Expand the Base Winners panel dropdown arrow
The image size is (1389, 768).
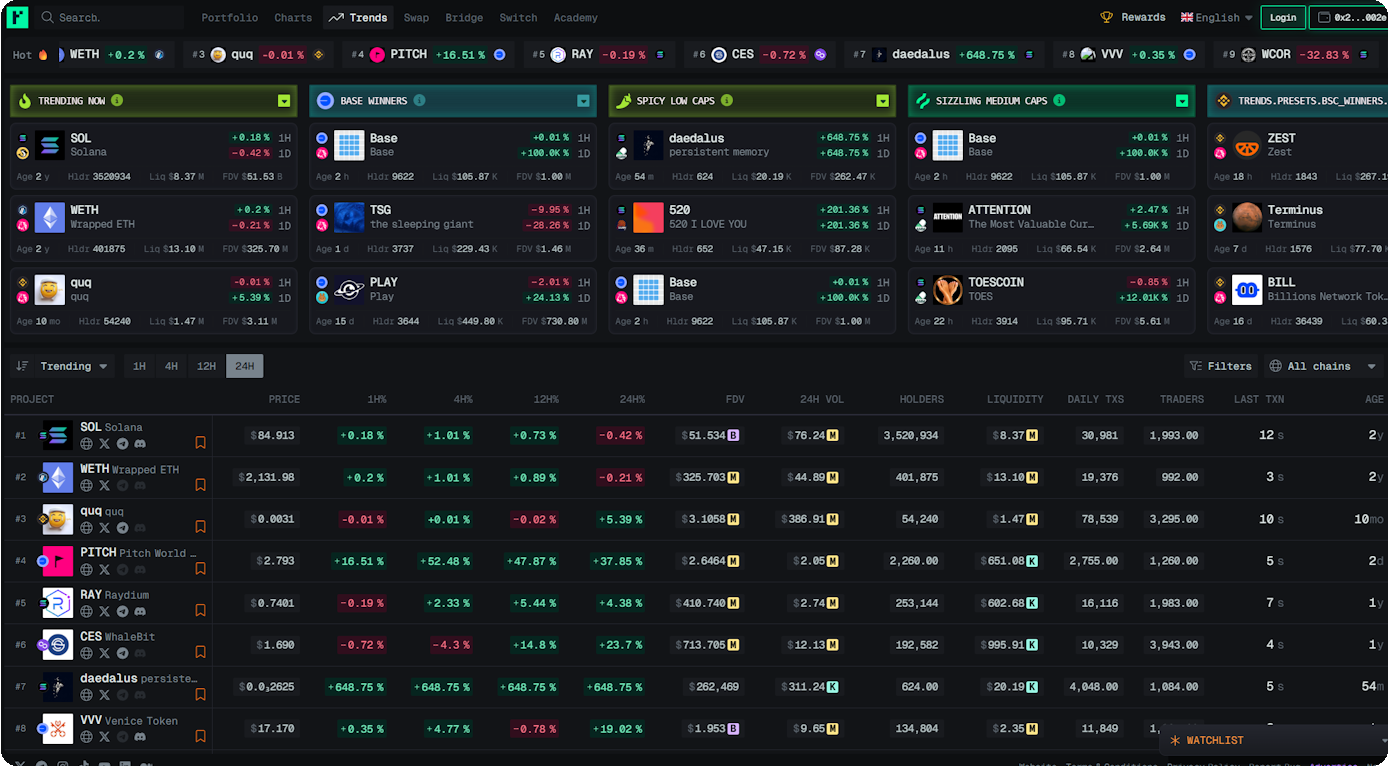(583, 101)
